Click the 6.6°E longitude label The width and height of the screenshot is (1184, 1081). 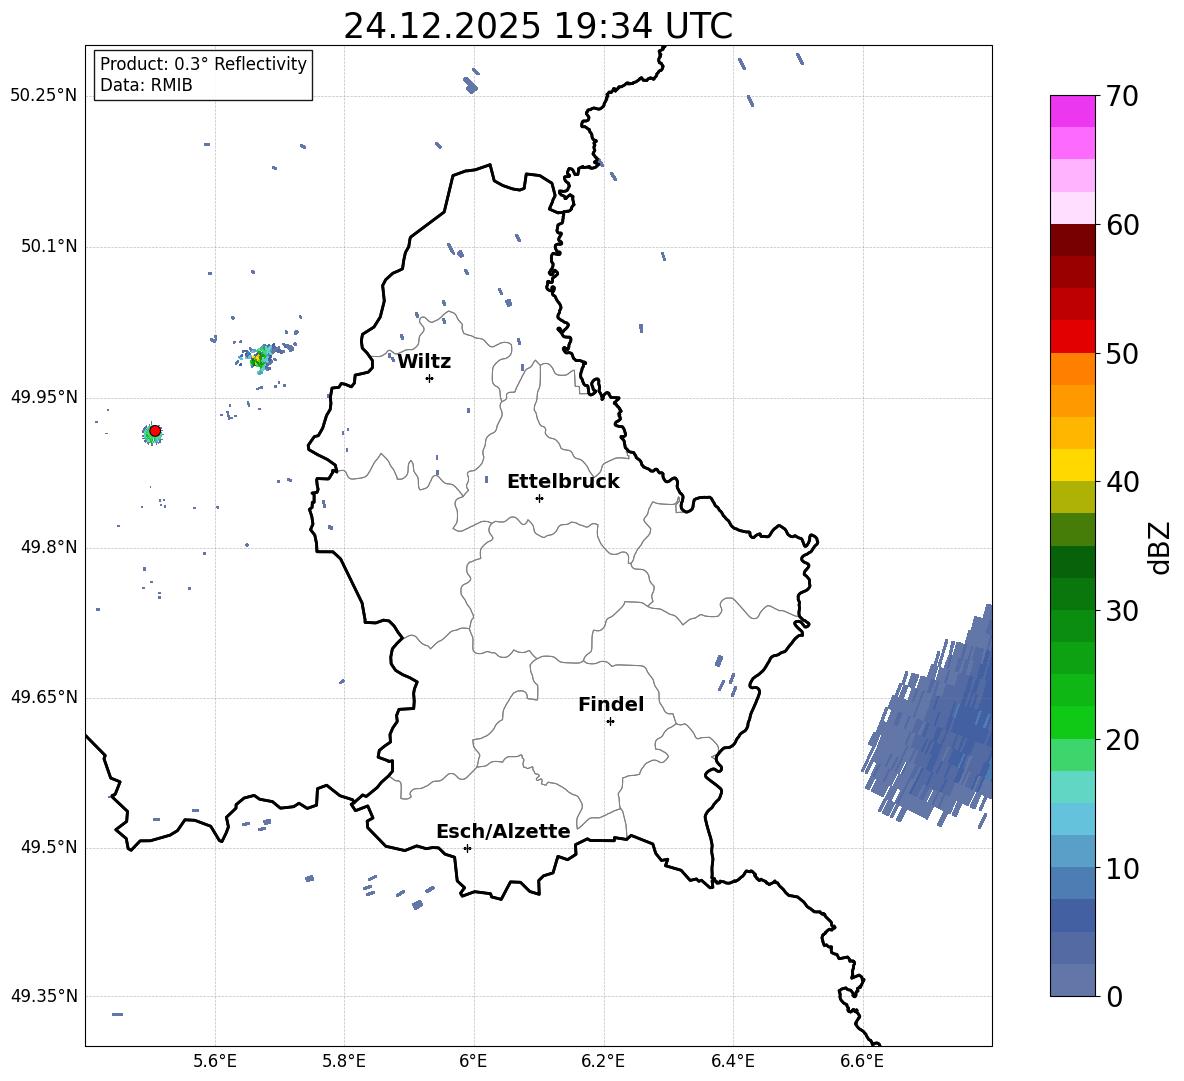(x=862, y=1062)
